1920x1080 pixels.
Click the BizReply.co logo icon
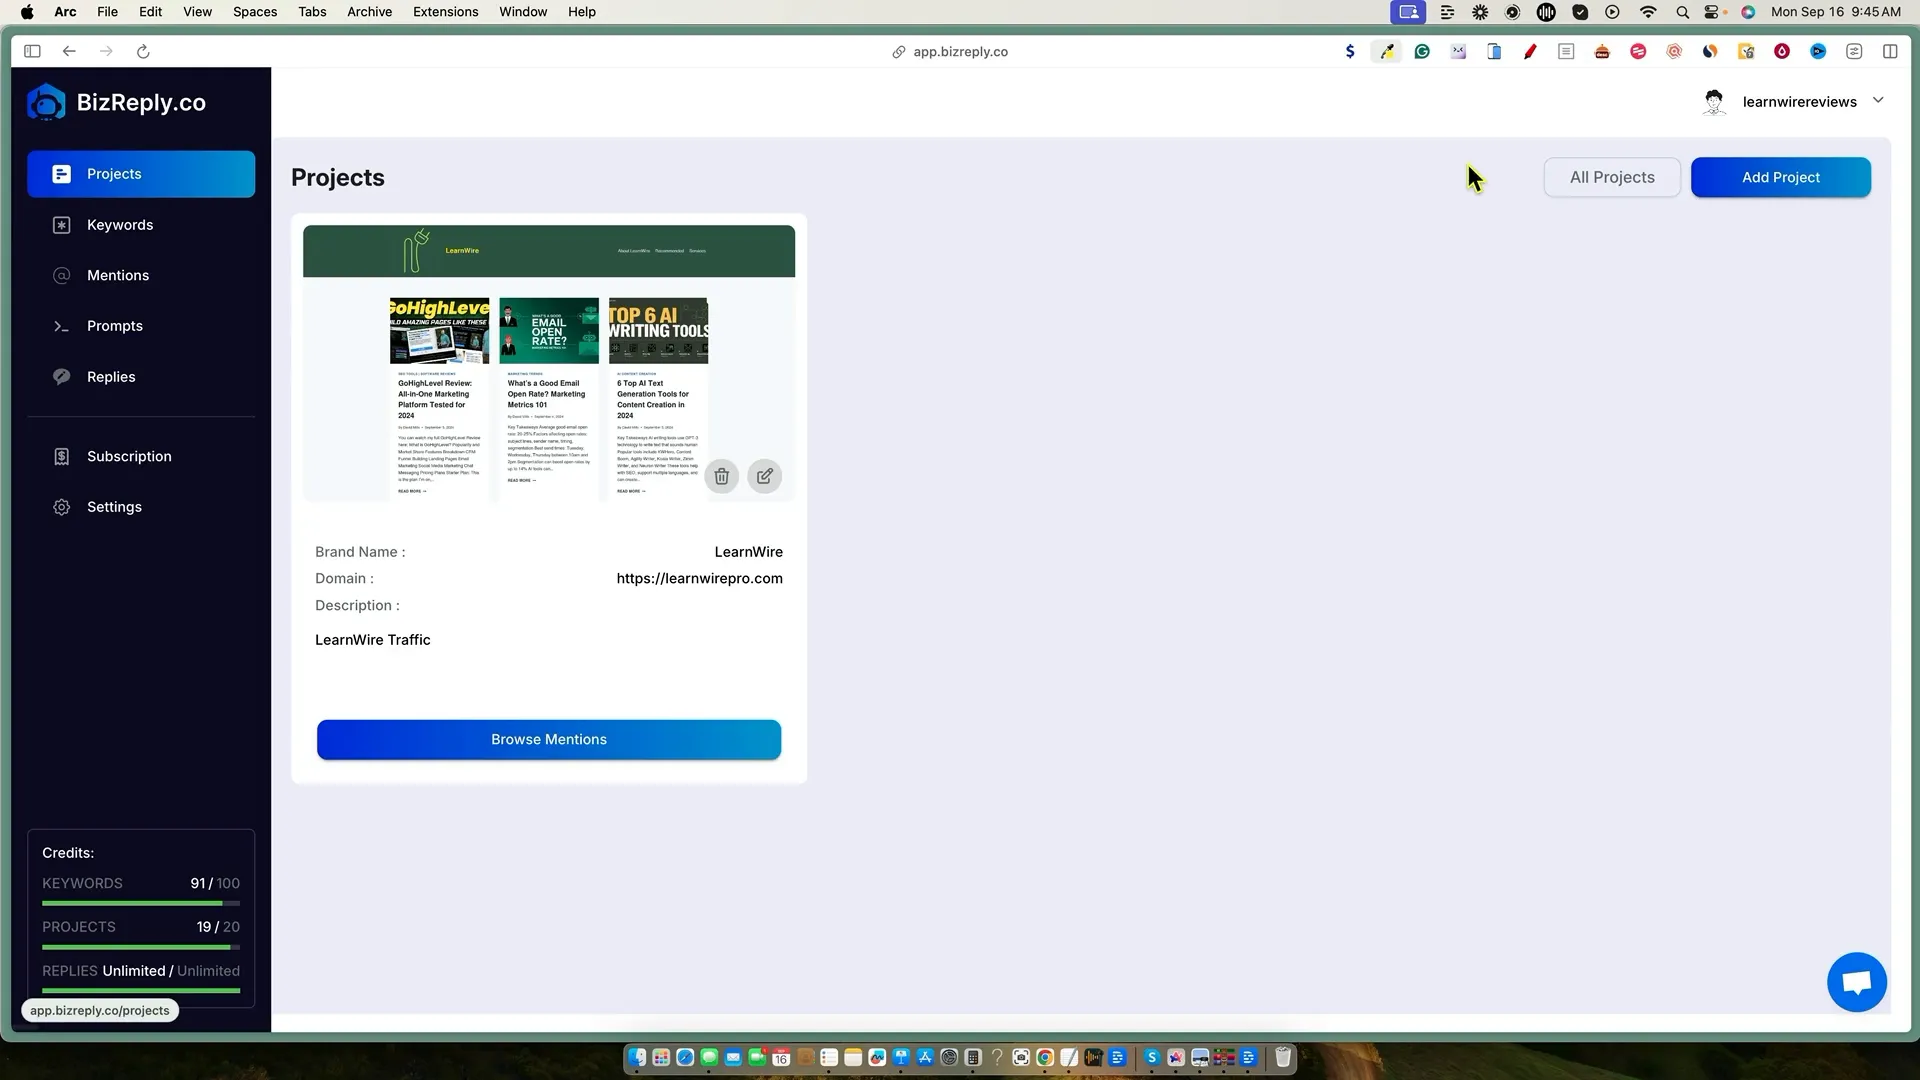[x=46, y=103]
